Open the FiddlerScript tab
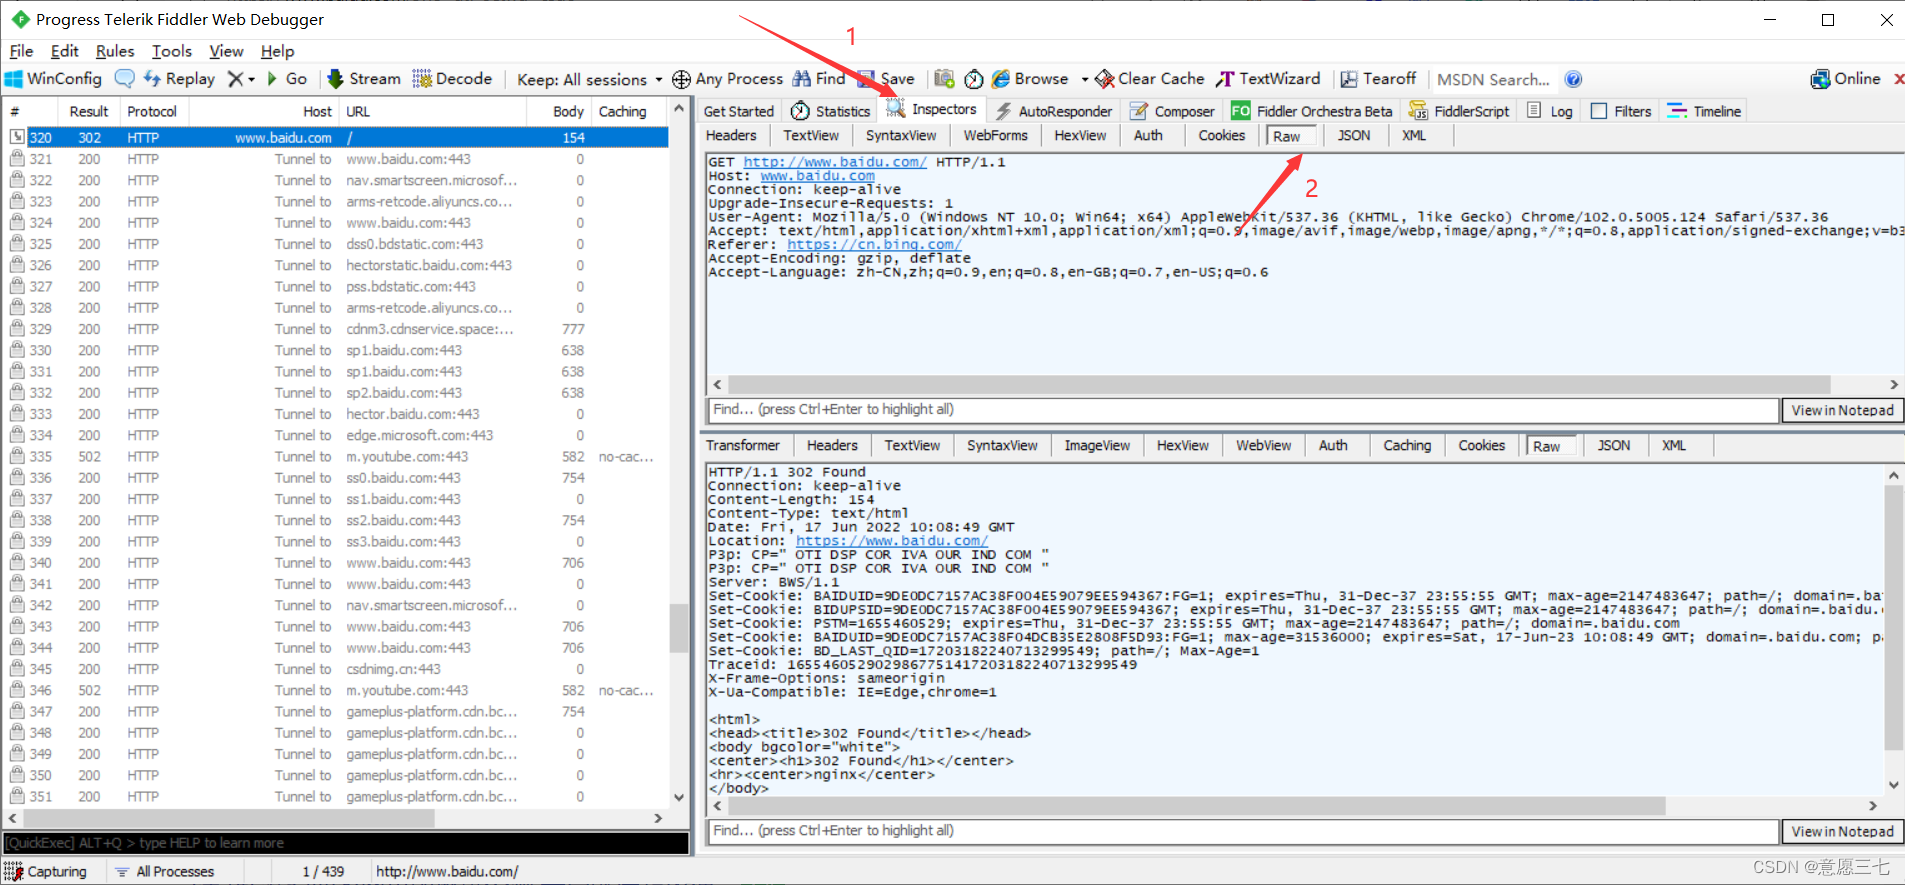The image size is (1905, 885). pyautogui.click(x=1459, y=111)
